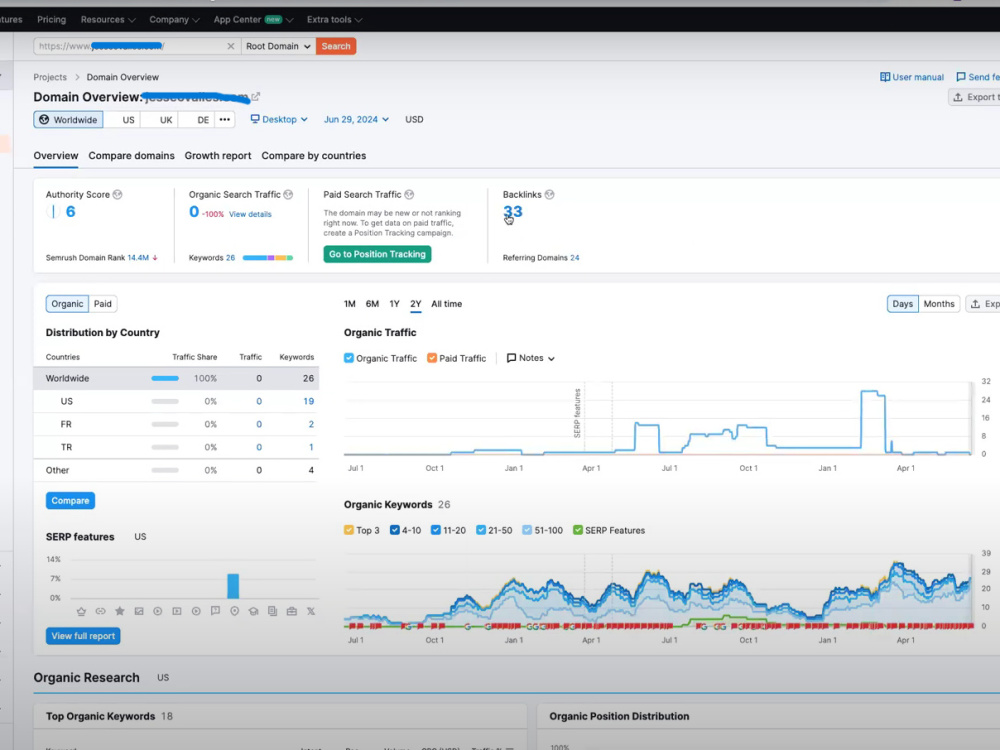Click globe info icon next to Organic Search Traffic
The width and height of the screenshot is (1000, 750).
[x=288, y=195]
